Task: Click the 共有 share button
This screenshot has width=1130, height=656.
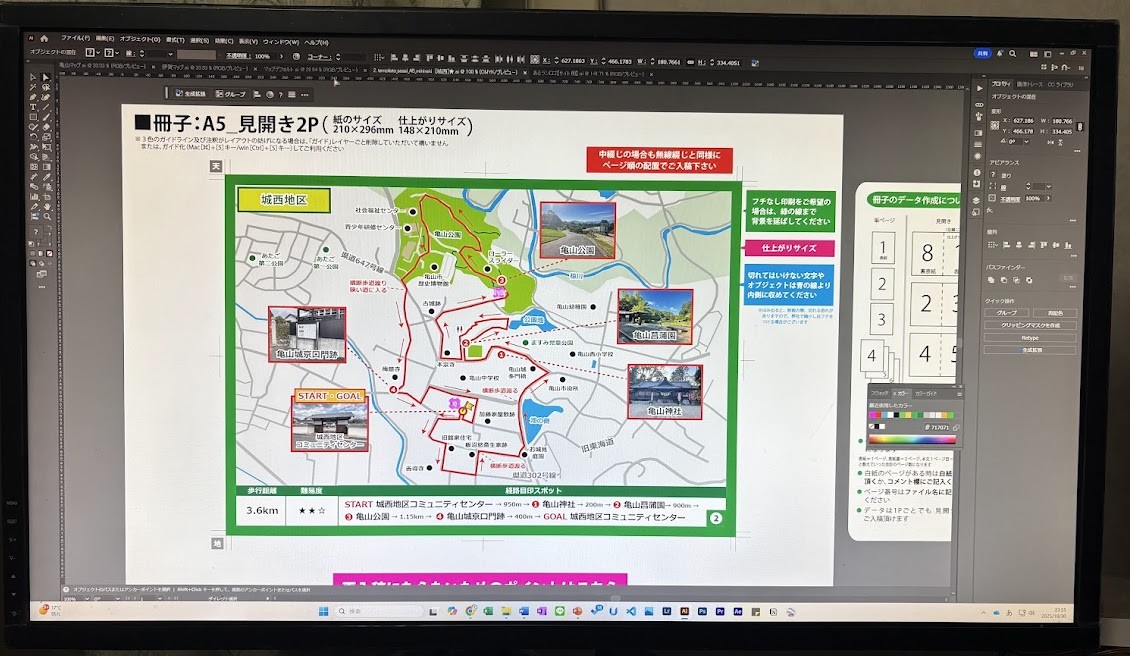Action: point(984,53)
